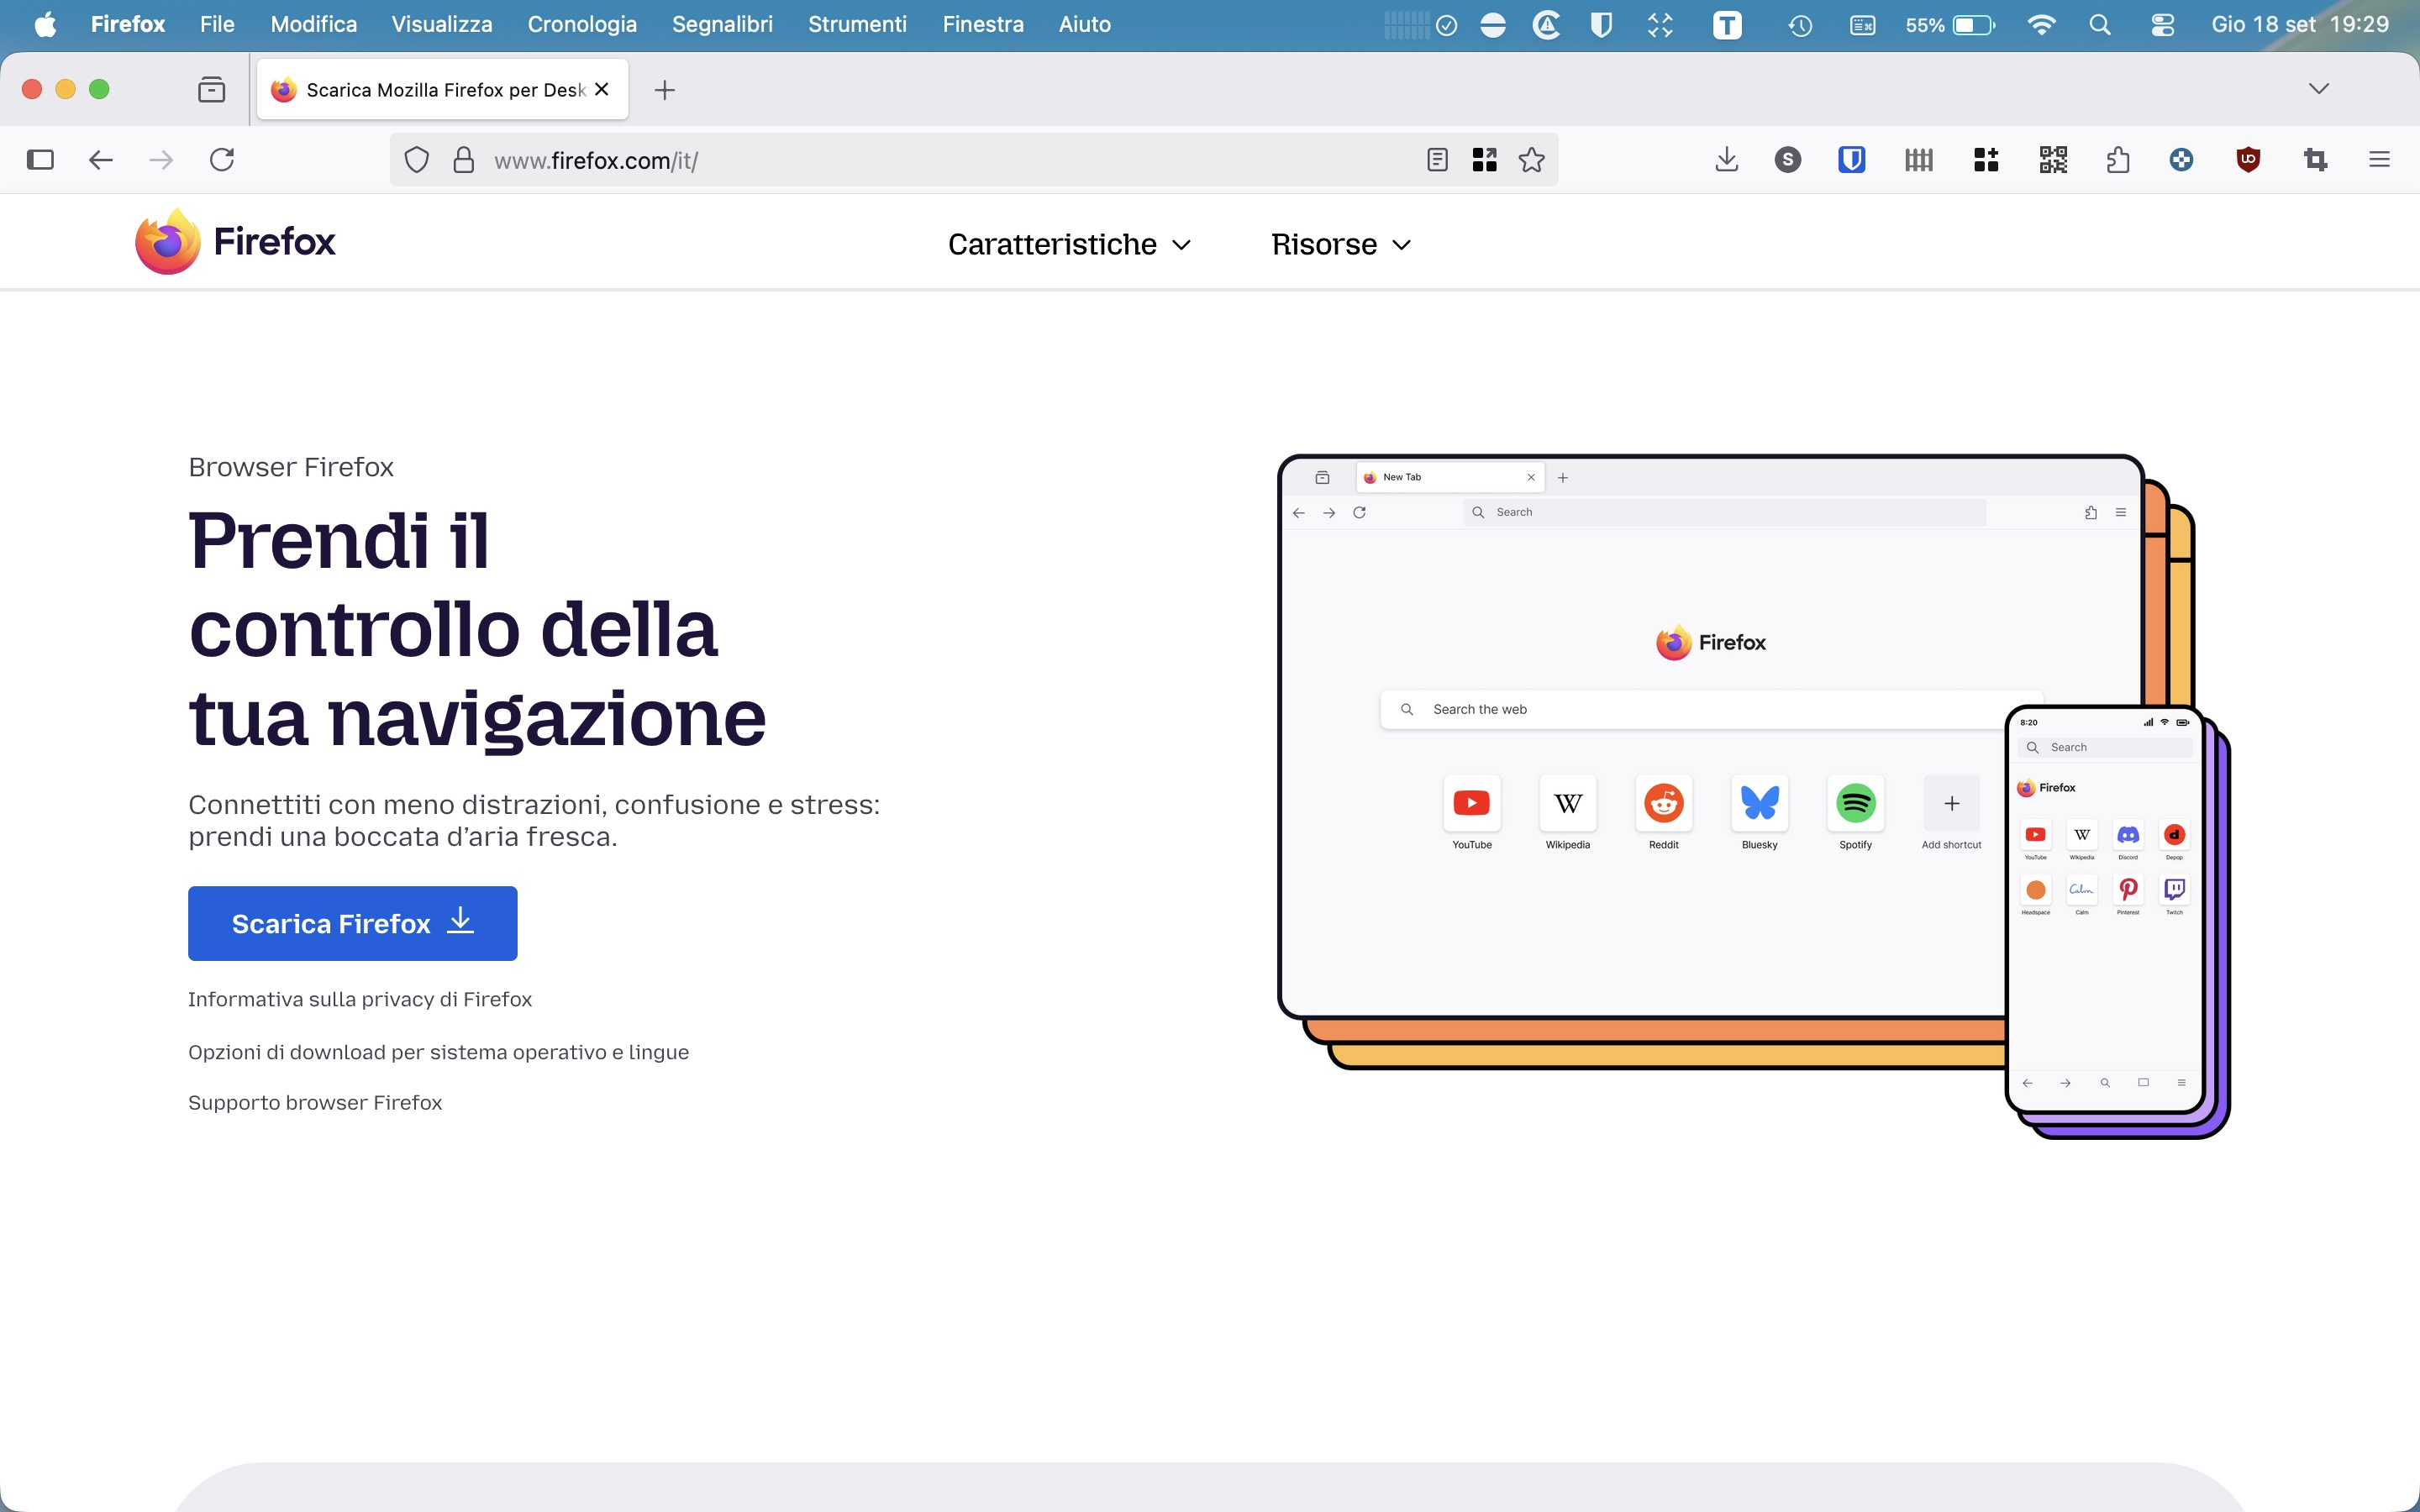Open Informativa sulla privacy di Firefox link

point(360,999)
